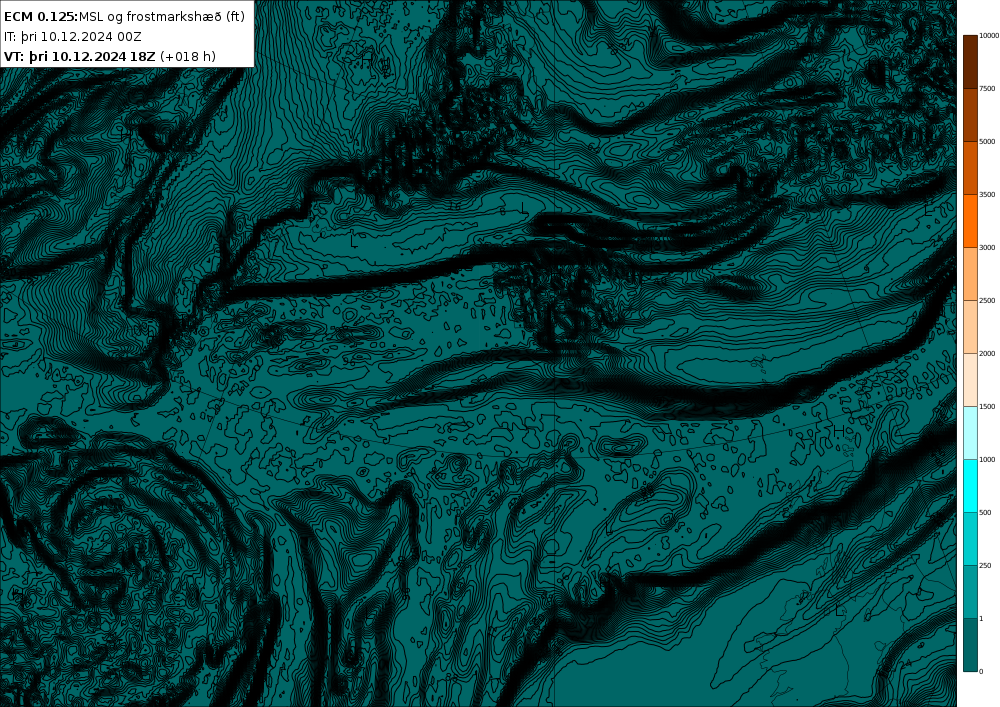Screen dimensions: 1000x707
Task: Click the '2500' colorbar label
Action: pos(987,300)
